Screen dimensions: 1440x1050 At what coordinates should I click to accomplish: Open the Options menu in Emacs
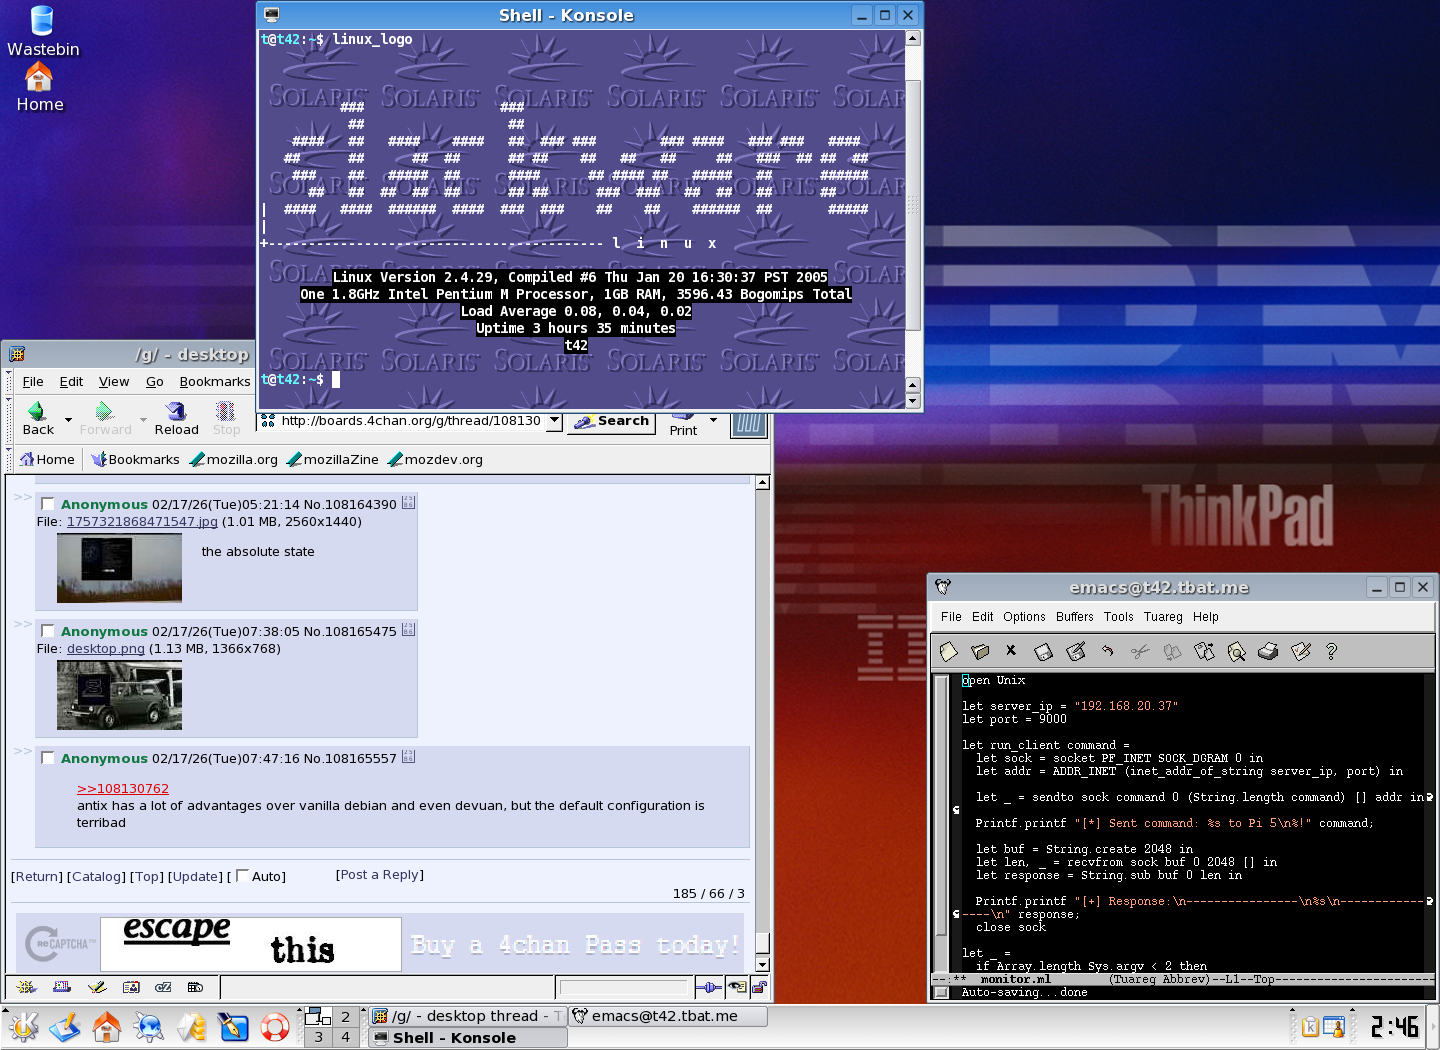click(1024, 617)
